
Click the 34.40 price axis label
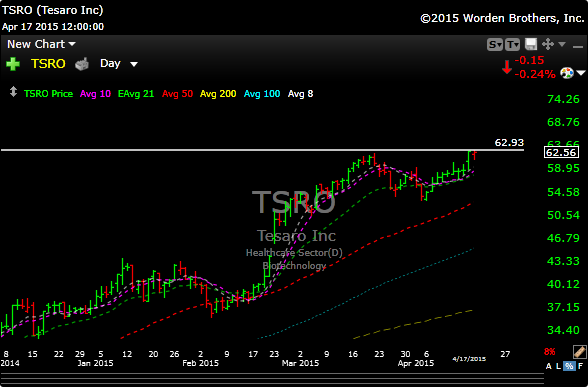(563, 330)
